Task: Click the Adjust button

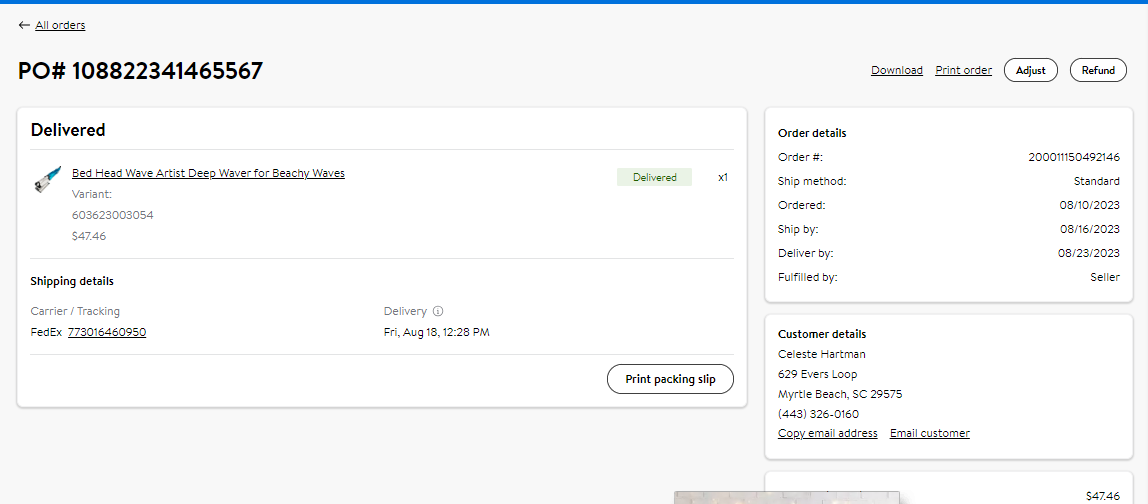Action: coord(1031,70)
